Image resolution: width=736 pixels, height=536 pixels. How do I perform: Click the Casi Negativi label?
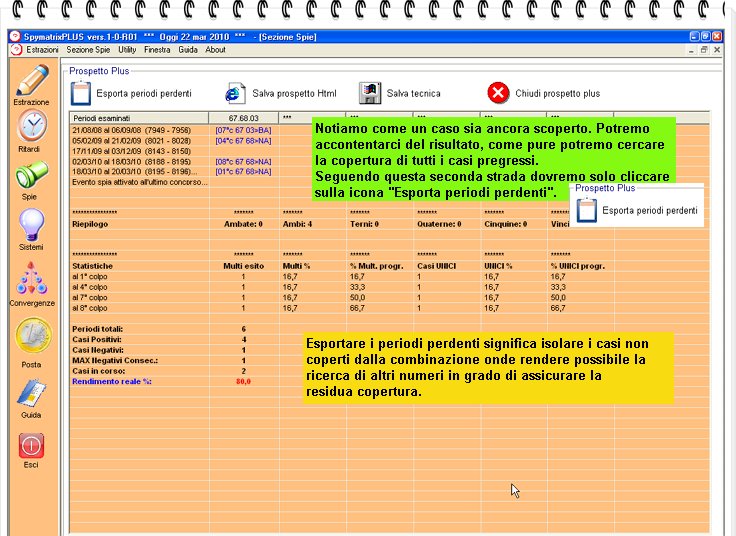pyautogui.click(x=98, y=350)
